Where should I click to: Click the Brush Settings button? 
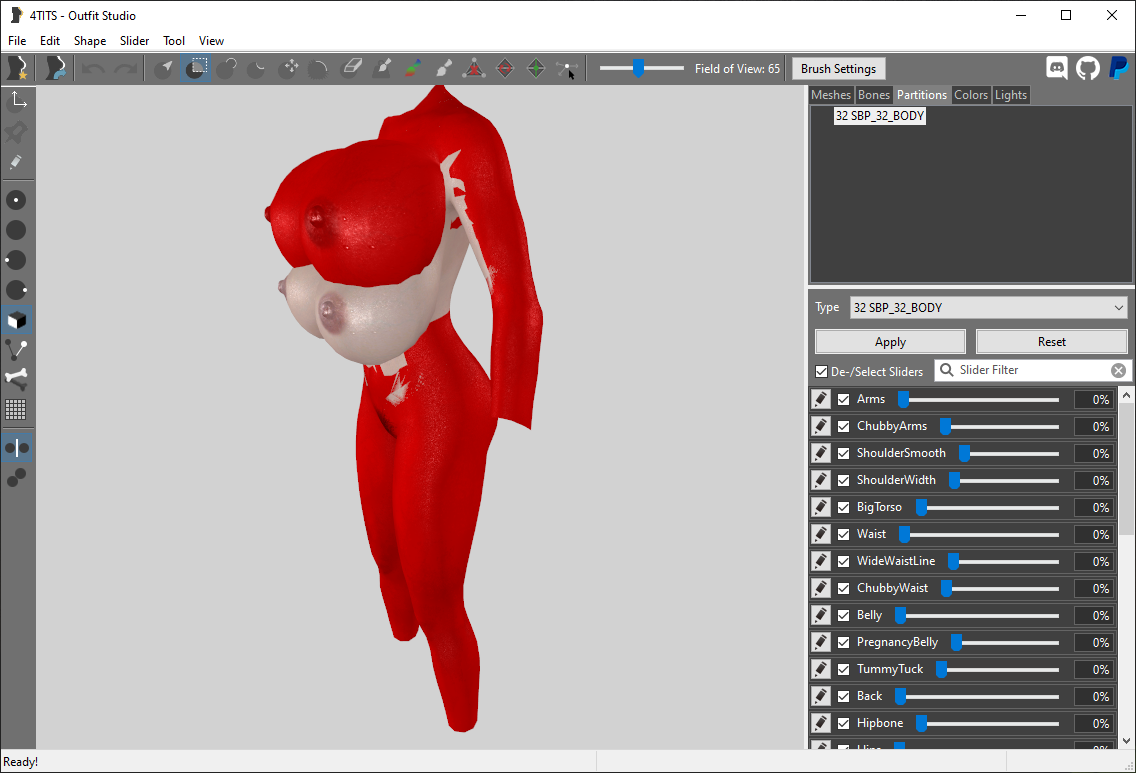tap(838, 69)
